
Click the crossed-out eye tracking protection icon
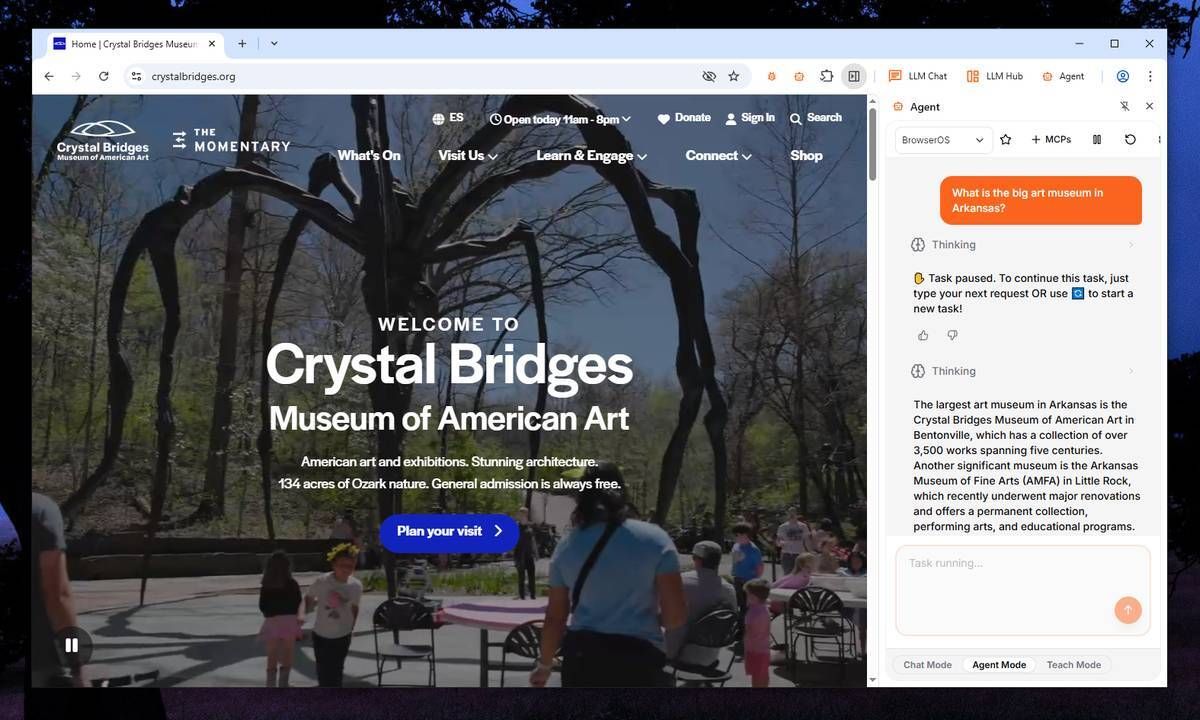pyautogui.click(x=709, y=76)
